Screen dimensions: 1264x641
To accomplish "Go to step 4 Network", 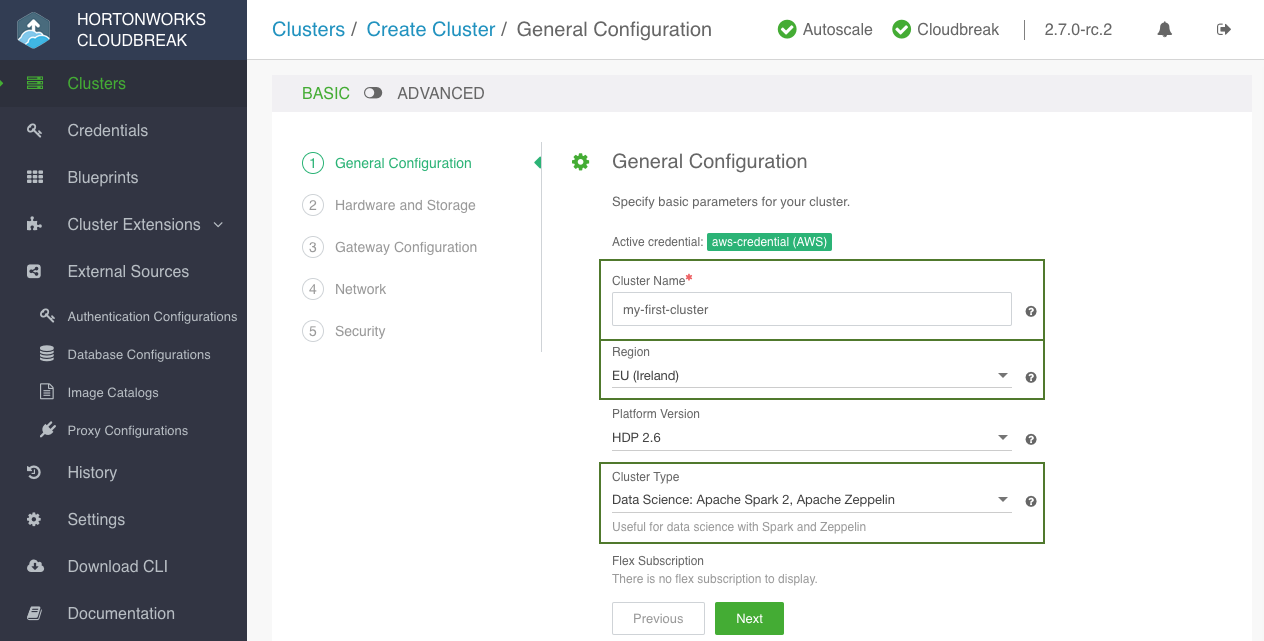I will point(345,289).
